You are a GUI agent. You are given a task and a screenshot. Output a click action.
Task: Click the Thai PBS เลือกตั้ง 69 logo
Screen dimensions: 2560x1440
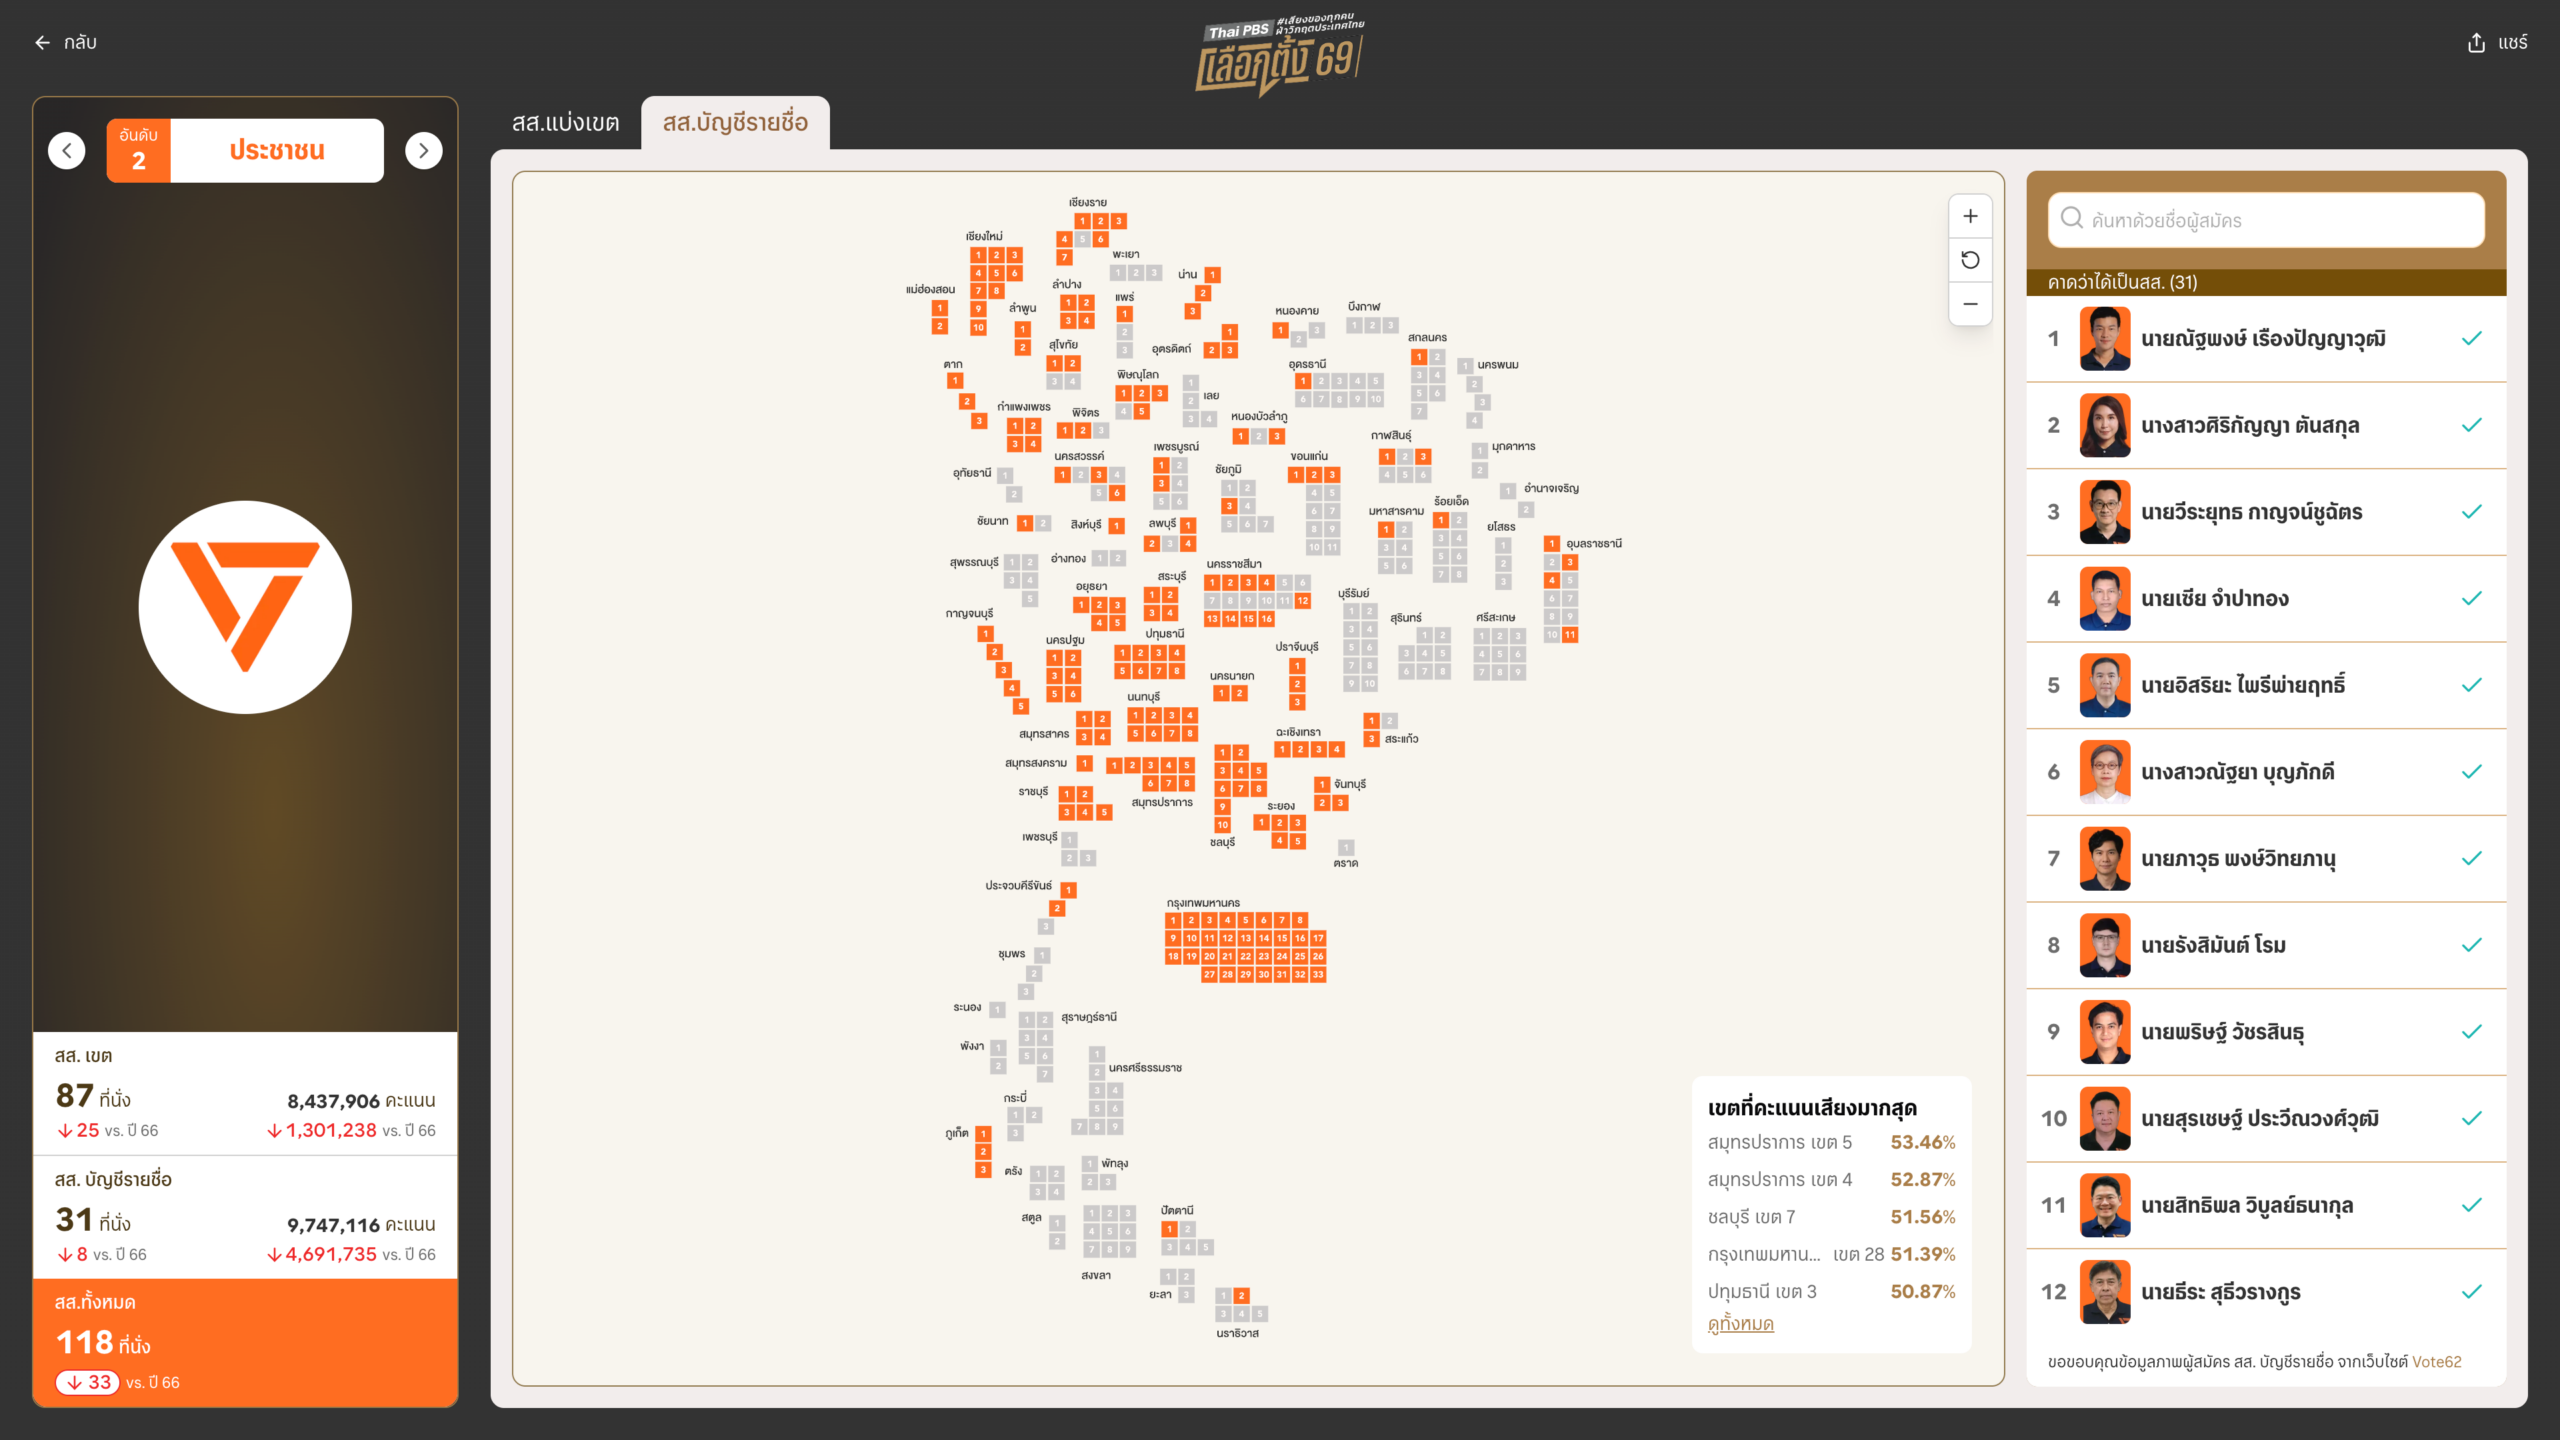click(1279, 54)
